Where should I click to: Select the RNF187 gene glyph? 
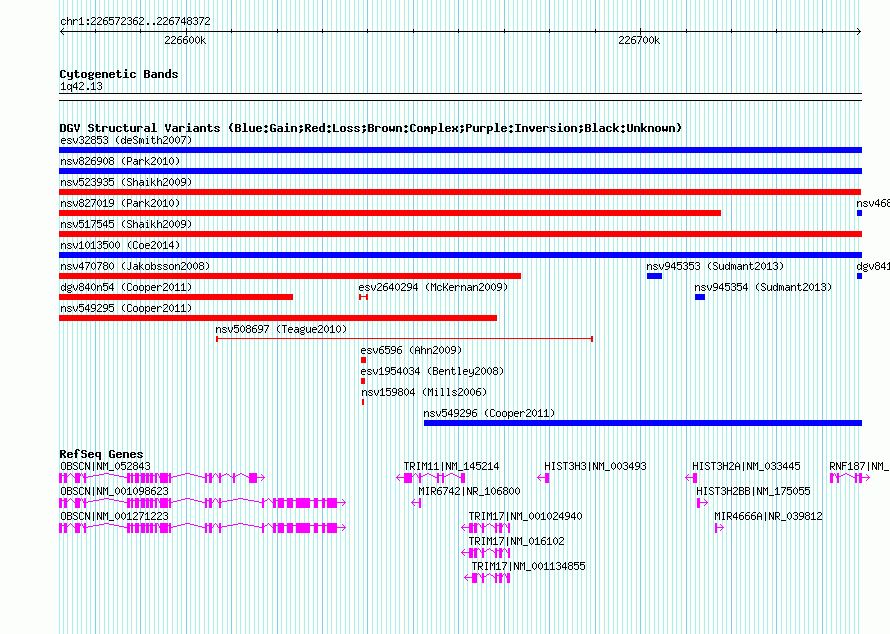tap(850, 478)
